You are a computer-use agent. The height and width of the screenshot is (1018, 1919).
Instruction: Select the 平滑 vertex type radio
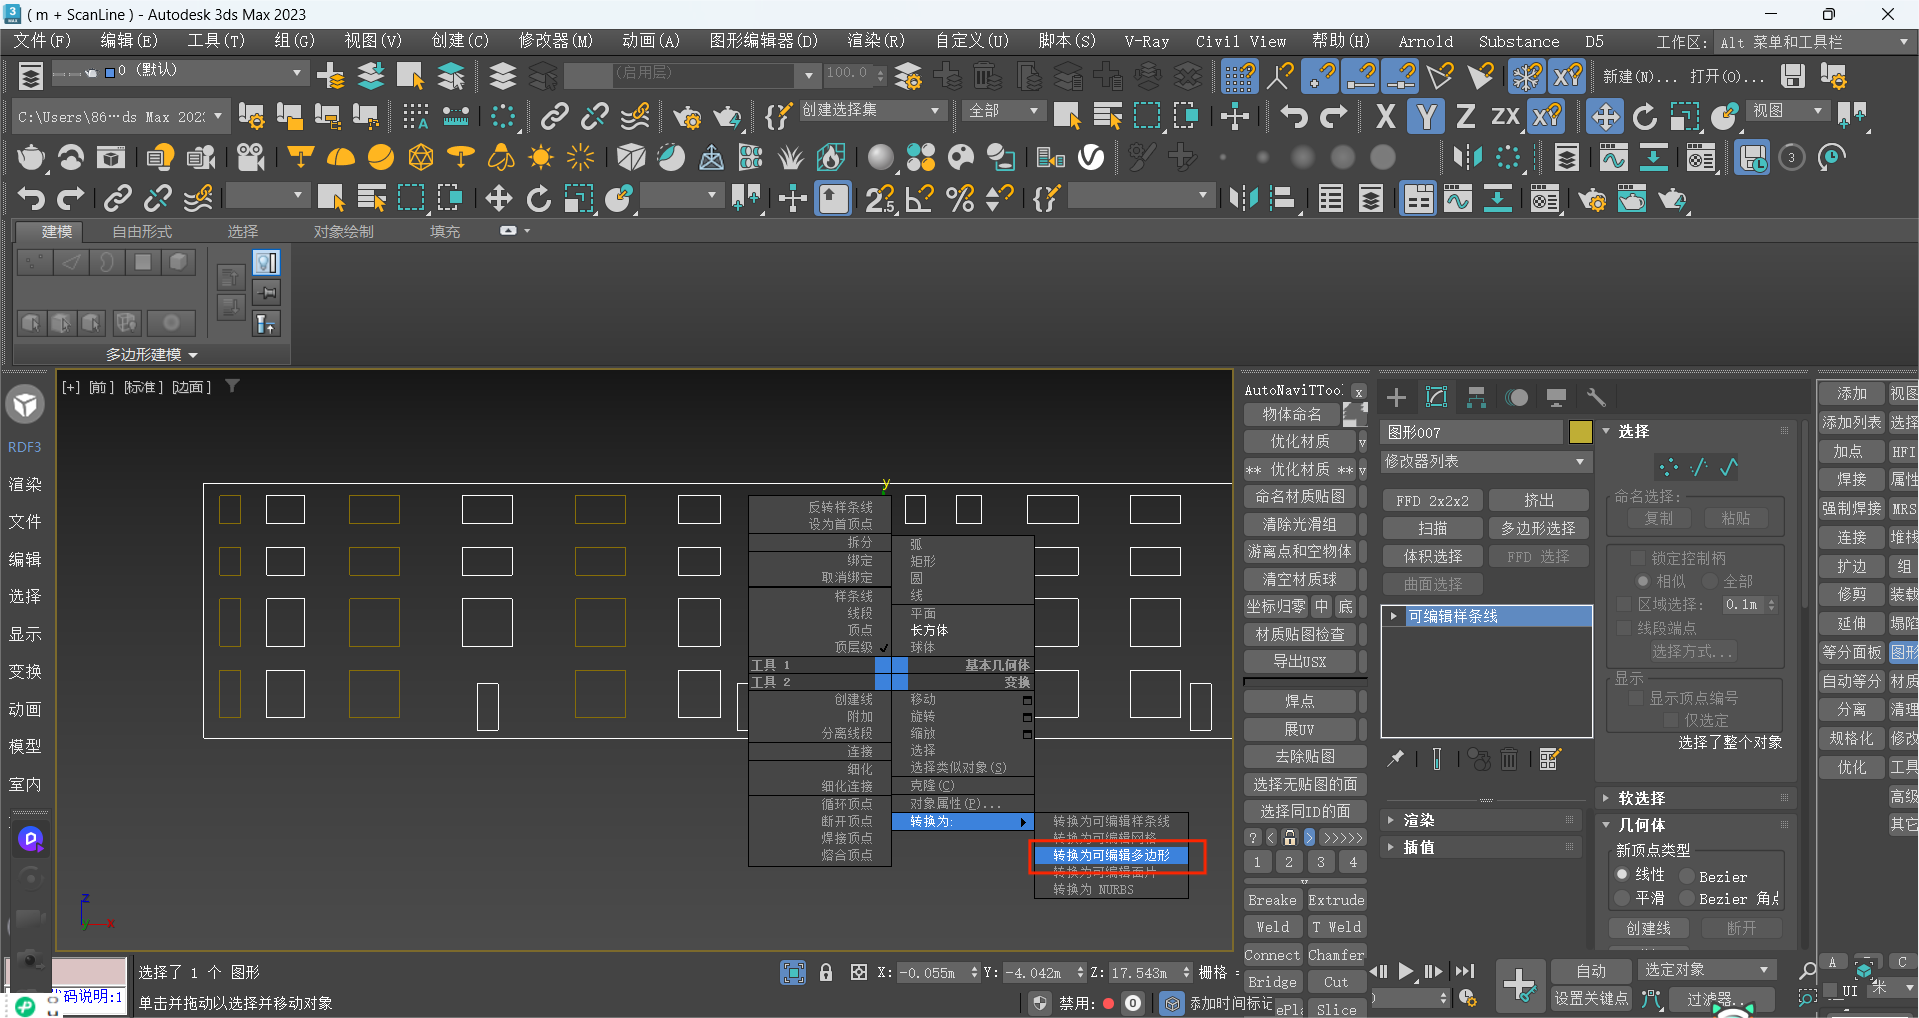pos(1622,898)
